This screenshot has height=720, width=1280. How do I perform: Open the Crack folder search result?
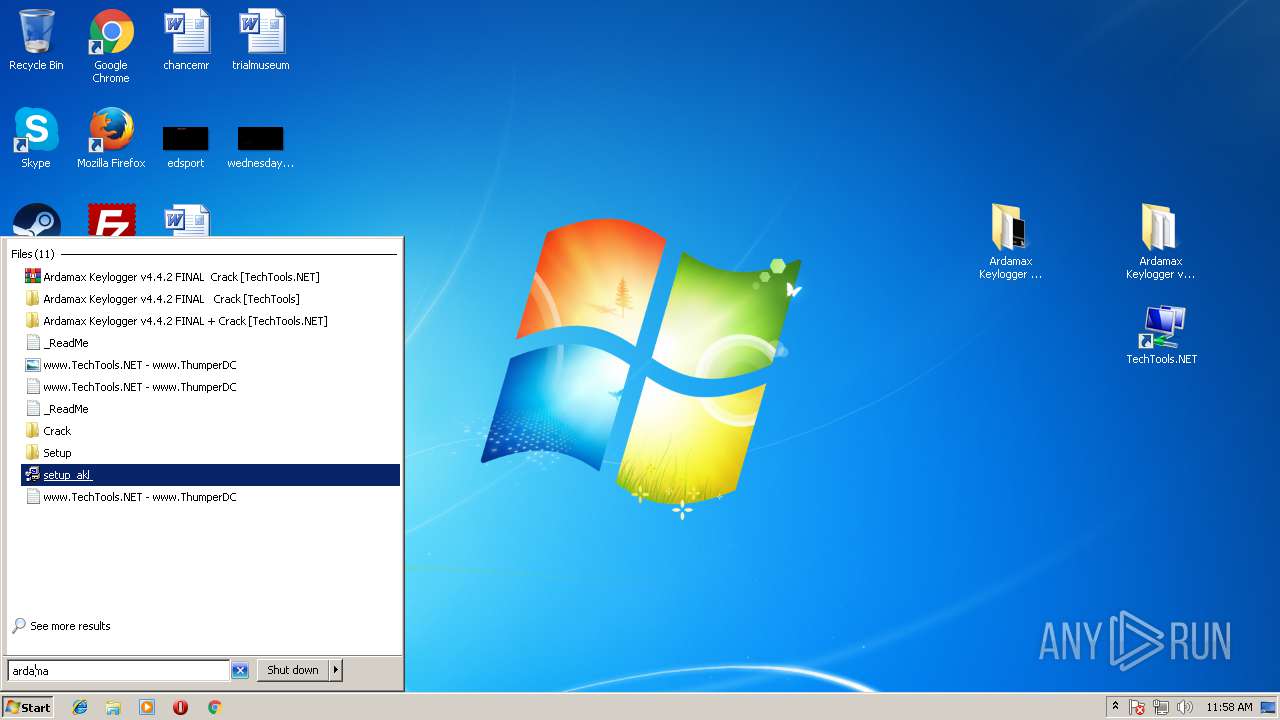pos(211,431)
